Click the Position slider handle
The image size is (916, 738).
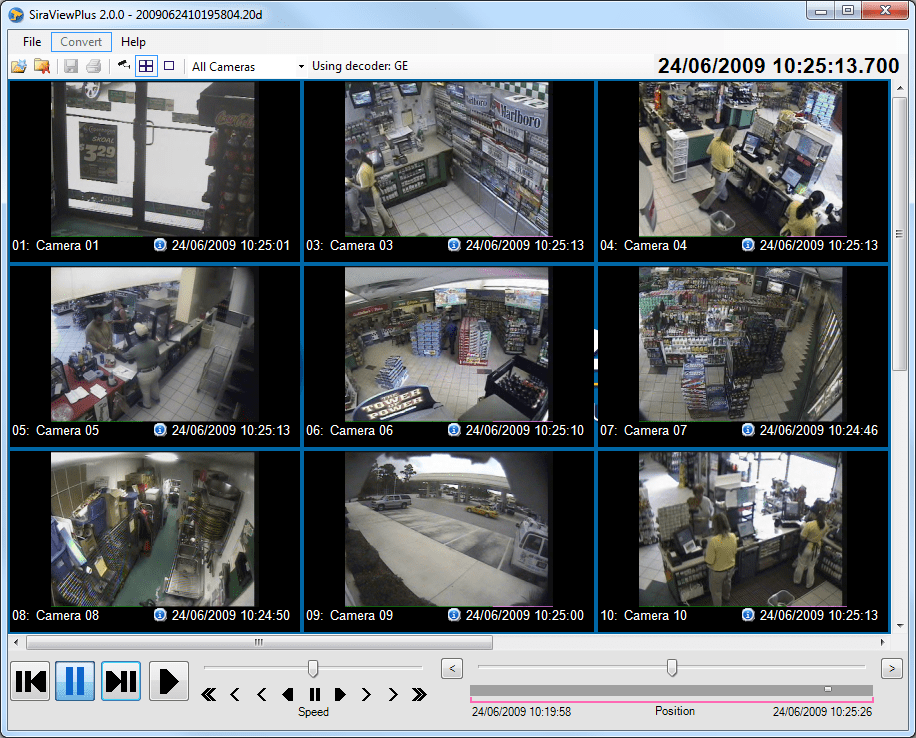point(672,667)
